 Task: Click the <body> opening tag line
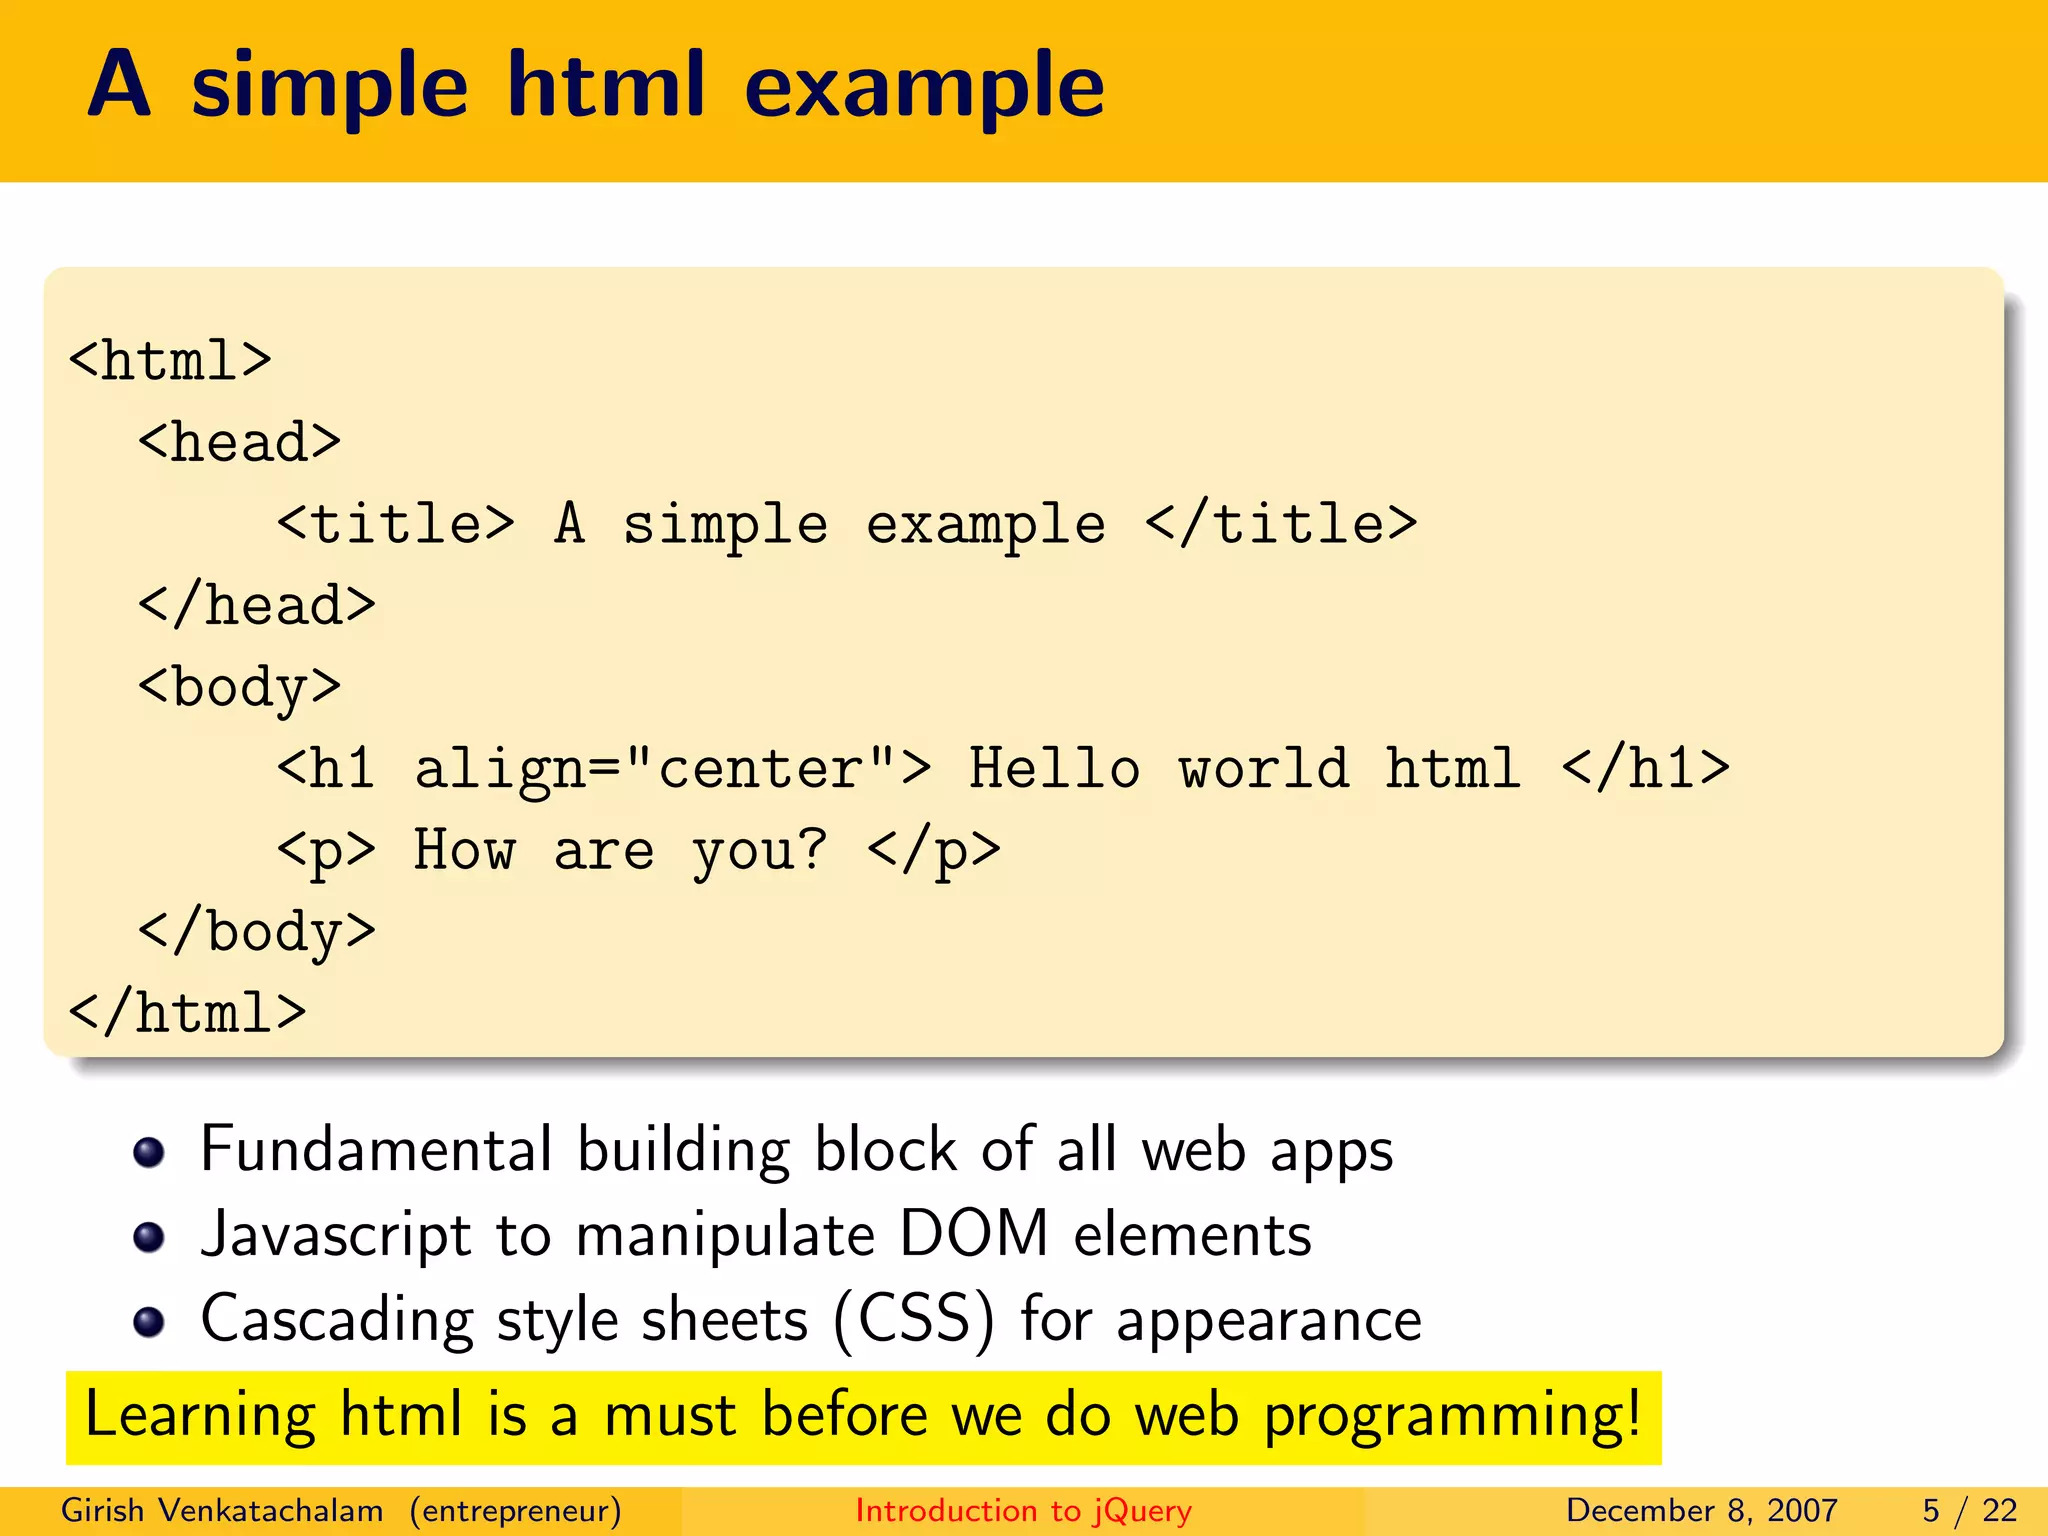tap(240, 688)
